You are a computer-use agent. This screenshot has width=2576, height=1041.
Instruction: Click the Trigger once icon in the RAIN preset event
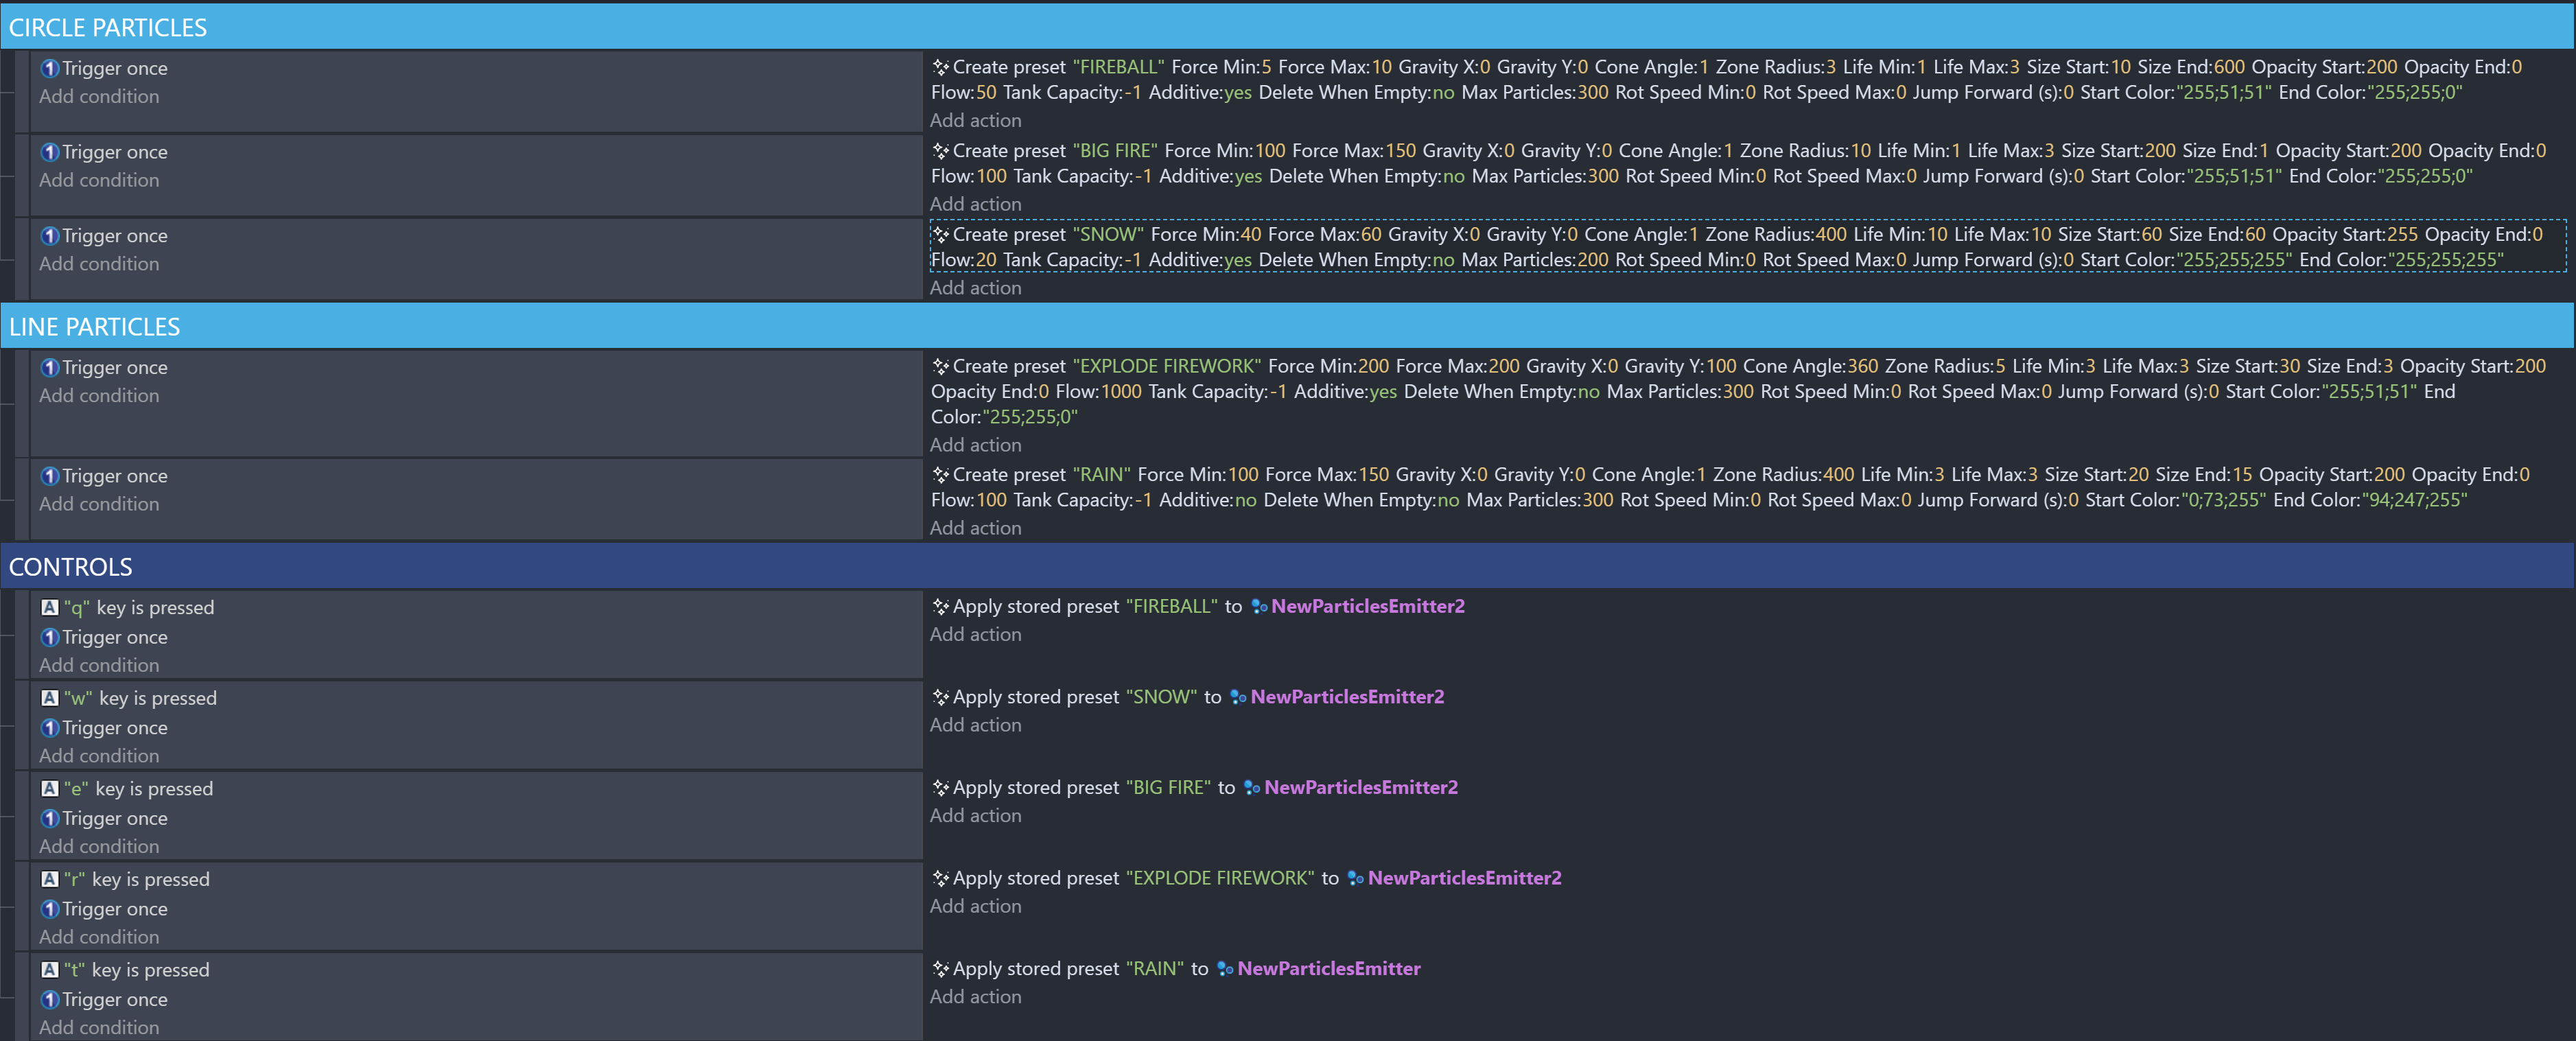50,477
